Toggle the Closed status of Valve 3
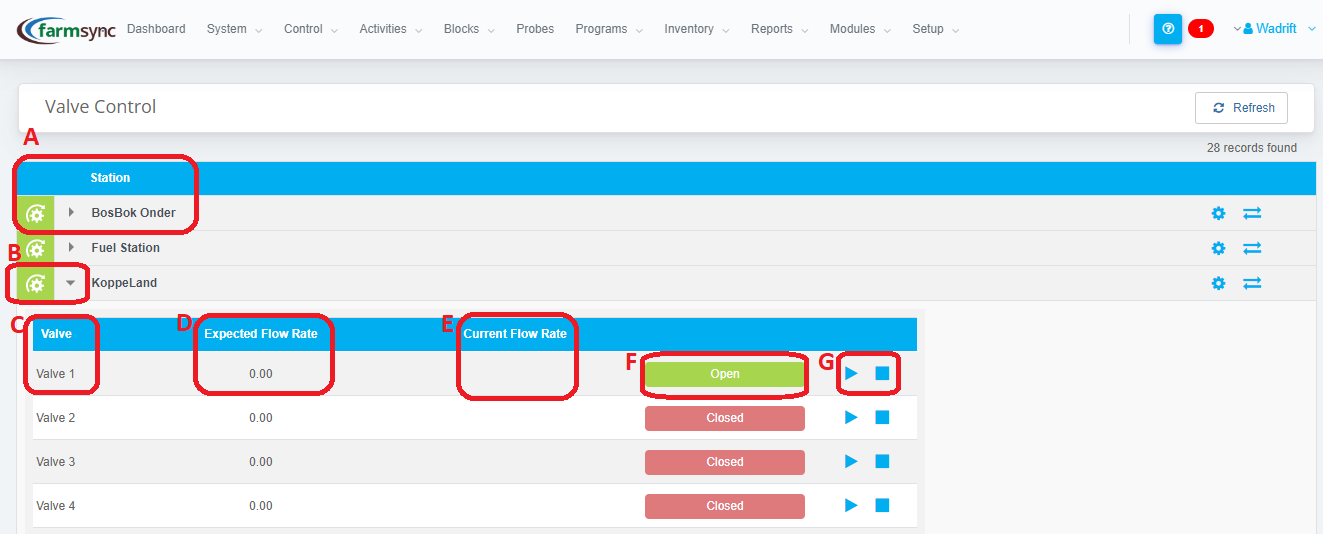Screen dimensions: 1323x534 (x=724, y=462)
